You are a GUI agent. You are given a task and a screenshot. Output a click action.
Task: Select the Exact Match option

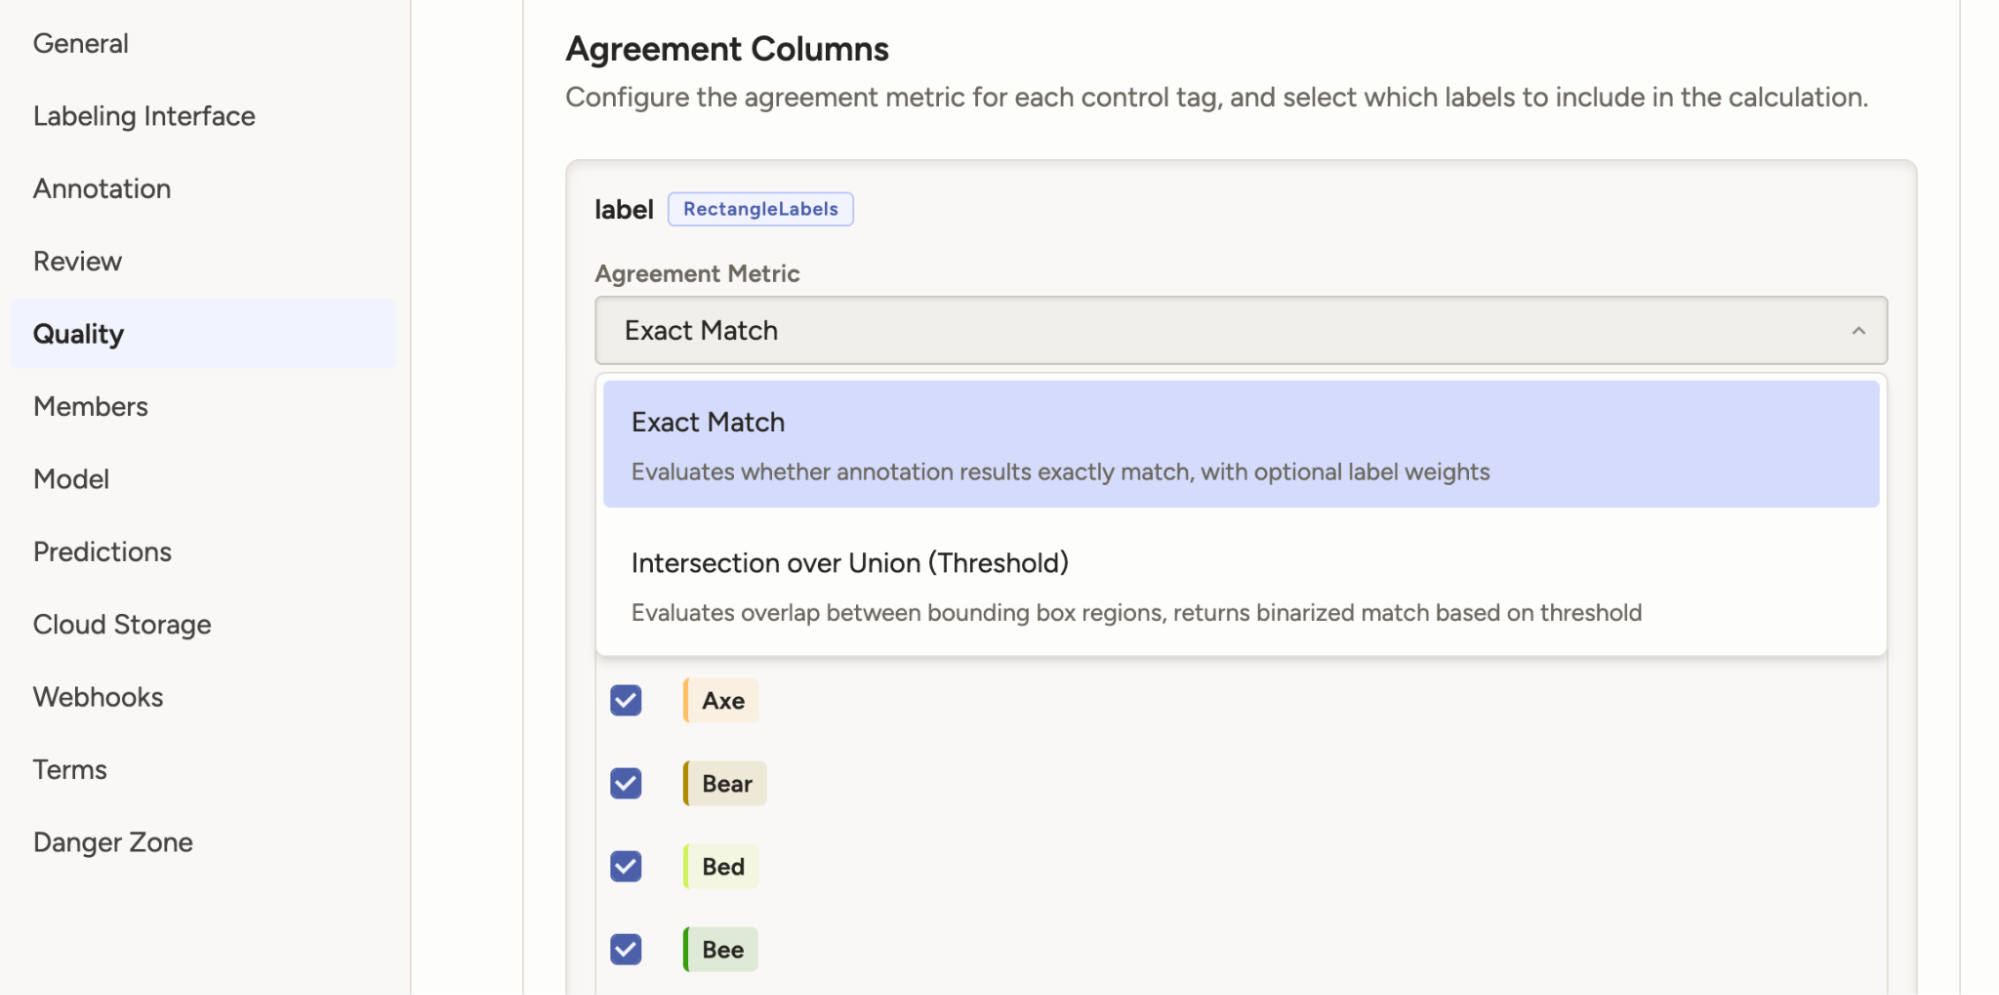1240,444
